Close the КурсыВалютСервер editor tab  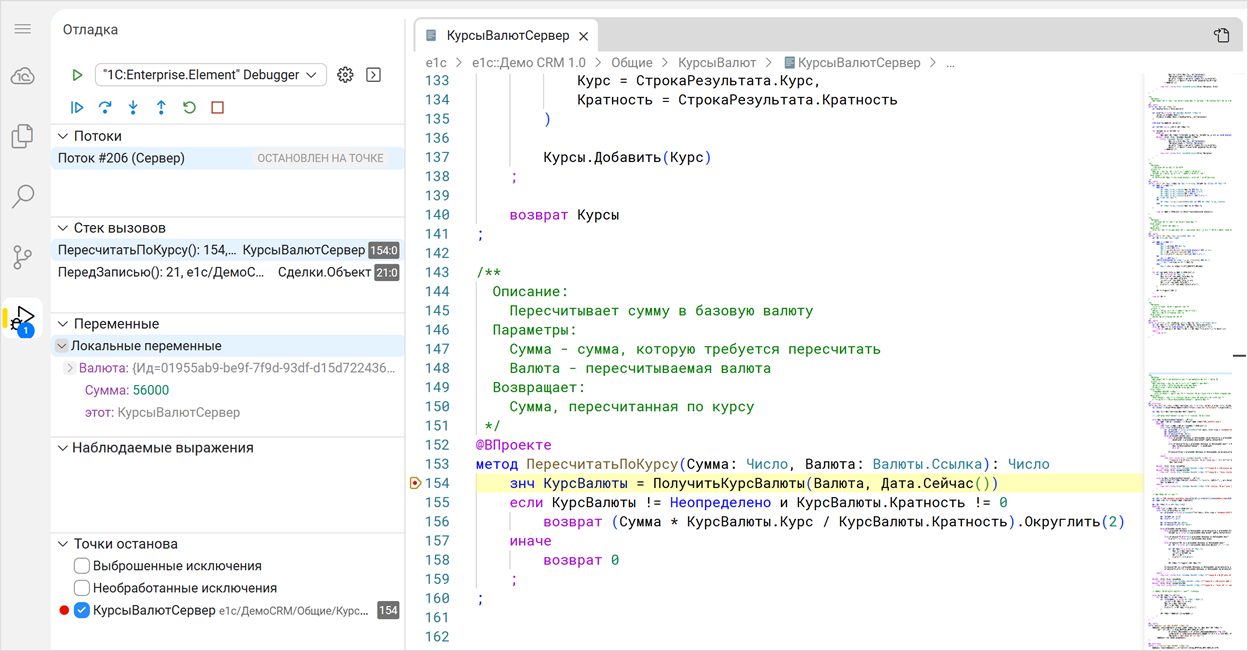[x=583, y=36]
